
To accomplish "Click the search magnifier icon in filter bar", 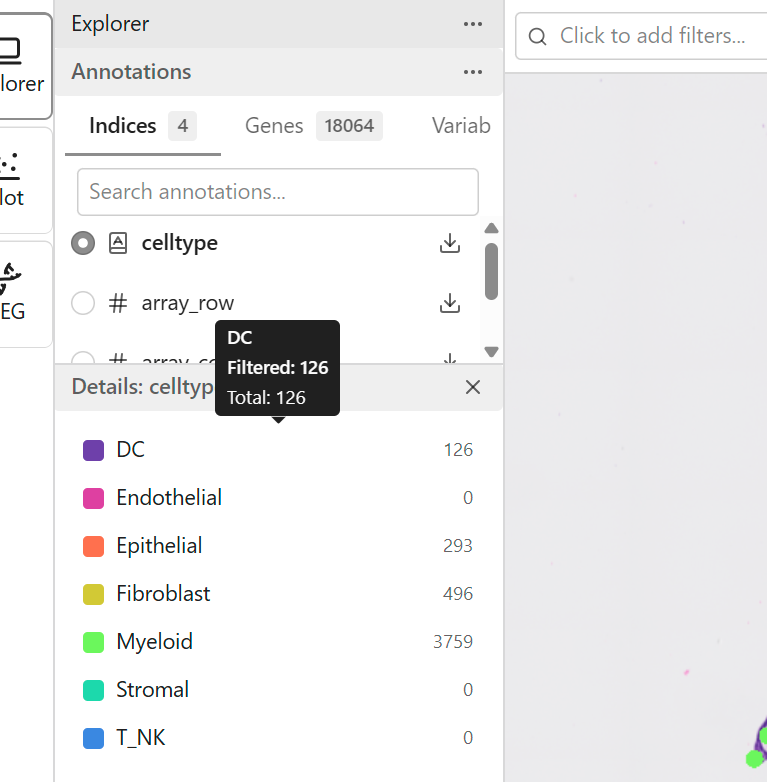I will pos(537,36).
